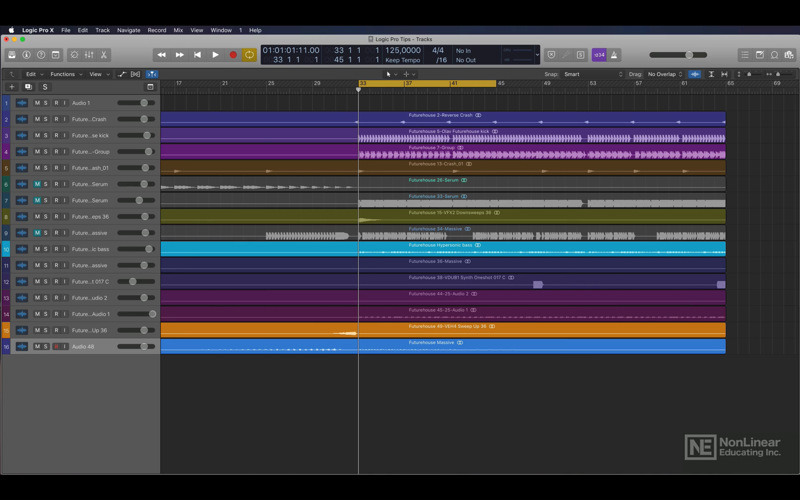
Task: Open the Loop Browser
Action: pos(774,55)
